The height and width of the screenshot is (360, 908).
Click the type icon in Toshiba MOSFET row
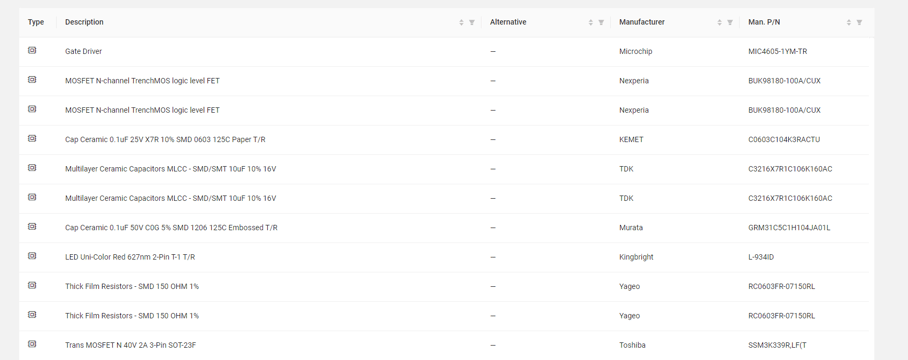coord(32,344)
